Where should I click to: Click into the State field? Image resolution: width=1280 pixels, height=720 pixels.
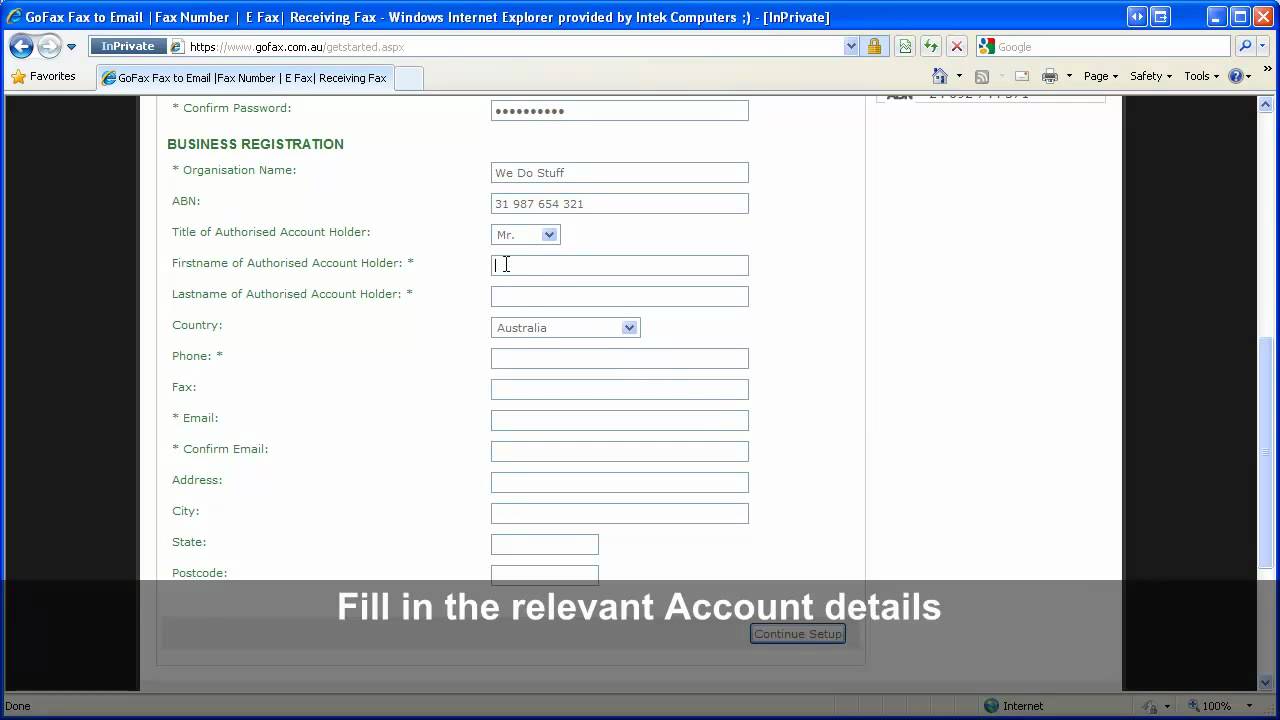click(545, 544)
